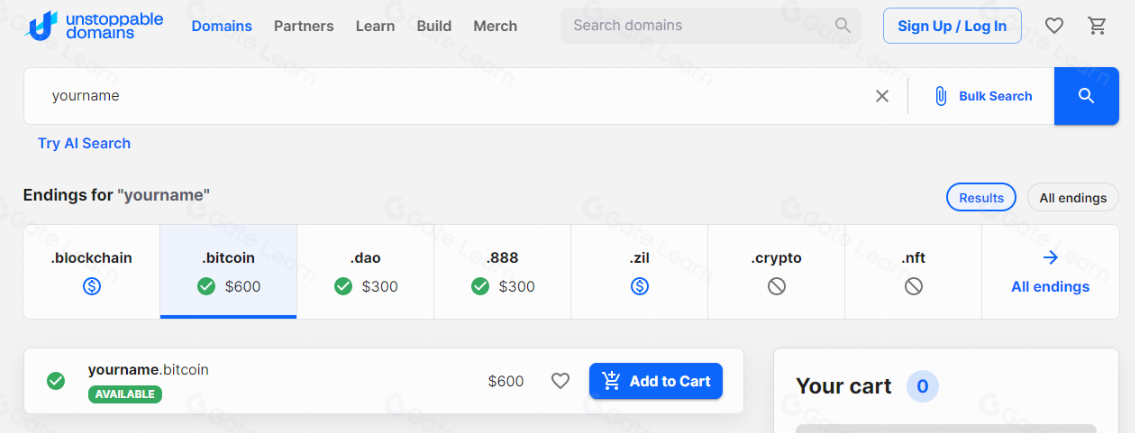Click Sign Up / Log In button
Image resolution: width=1135 pixels, height=433 pixels.
[952, 26]
